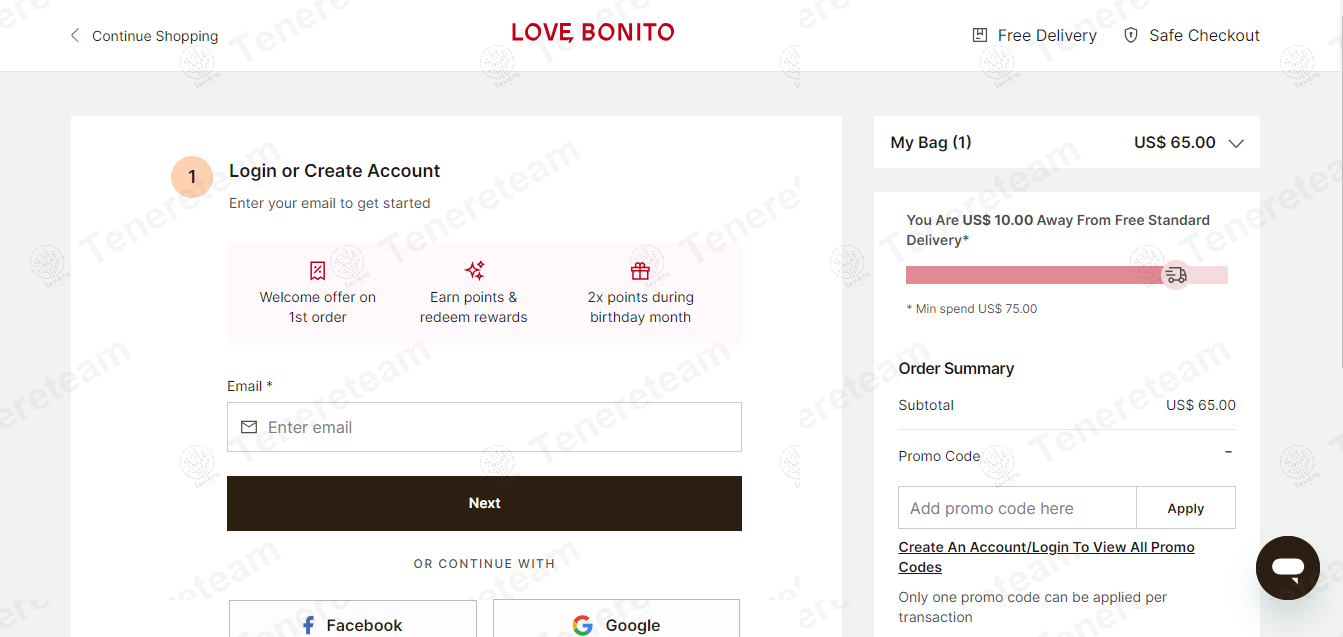Click the Free Delivery package icon
The height and width of the screenshot is (637, 1343).
tap(980, 35)
